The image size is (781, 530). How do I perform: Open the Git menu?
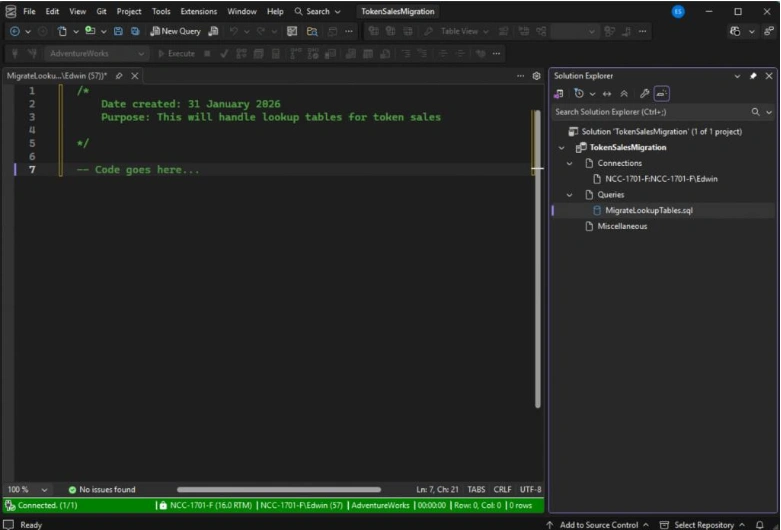(101, 11)
